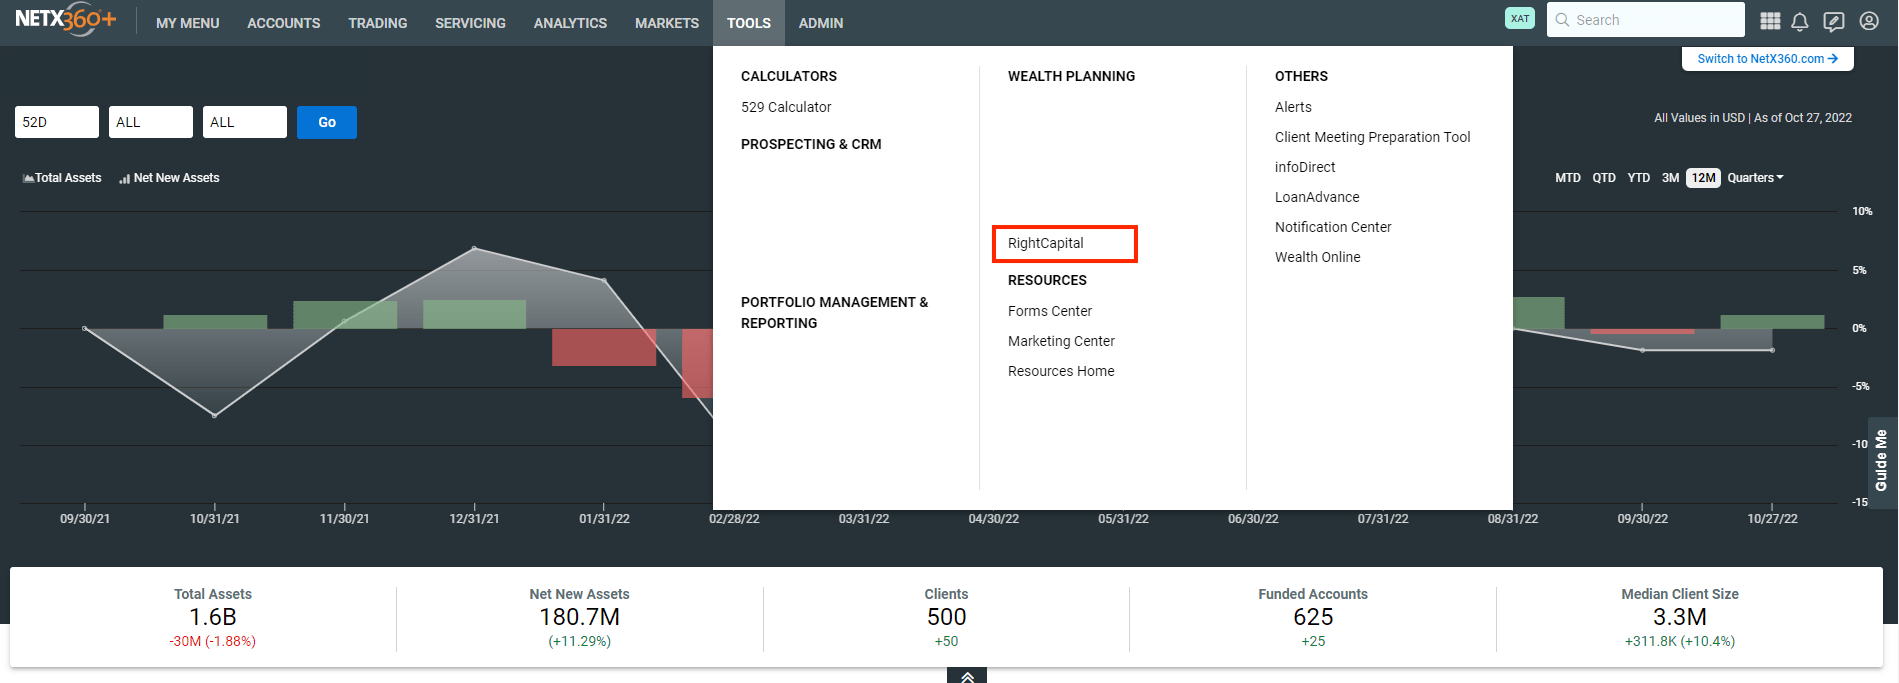
Task: Open the Analytics menu
Action: pyautogui.click(x=570, y=23)
